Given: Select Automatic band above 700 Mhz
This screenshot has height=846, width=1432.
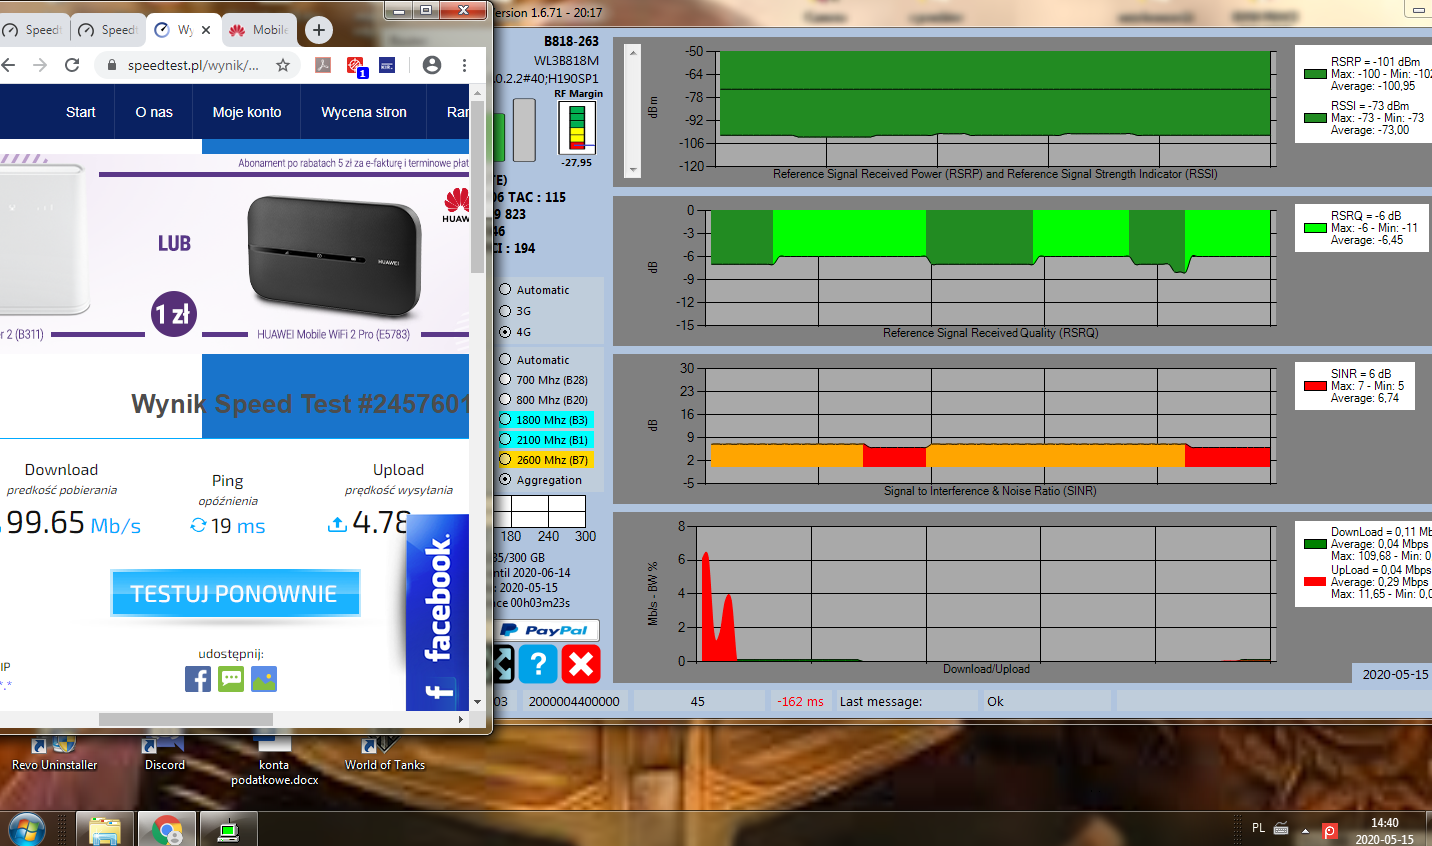Looking at the screenshot, I should click(506, 360).
